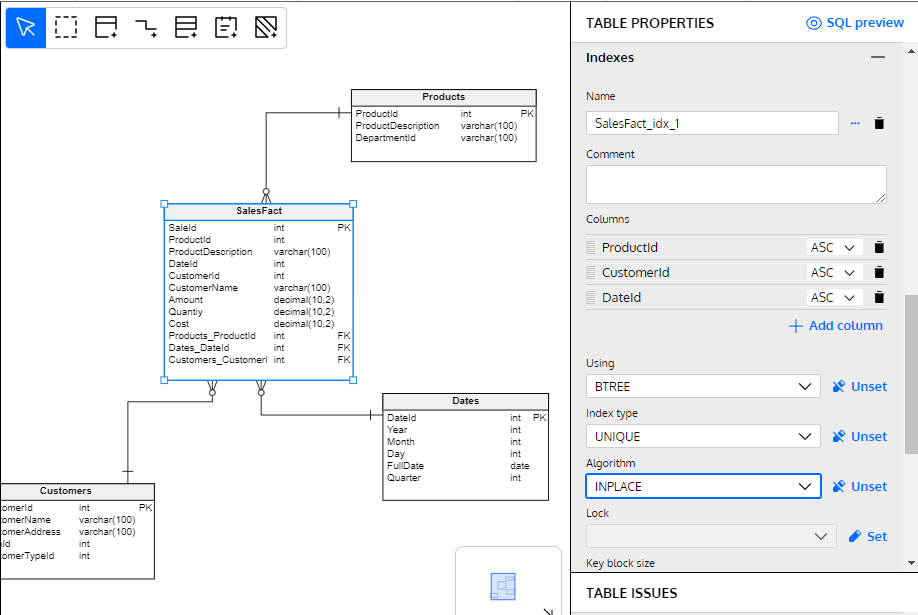The image size is (918, 615).
Task: Set the Lock option
Action: (868, 537)
